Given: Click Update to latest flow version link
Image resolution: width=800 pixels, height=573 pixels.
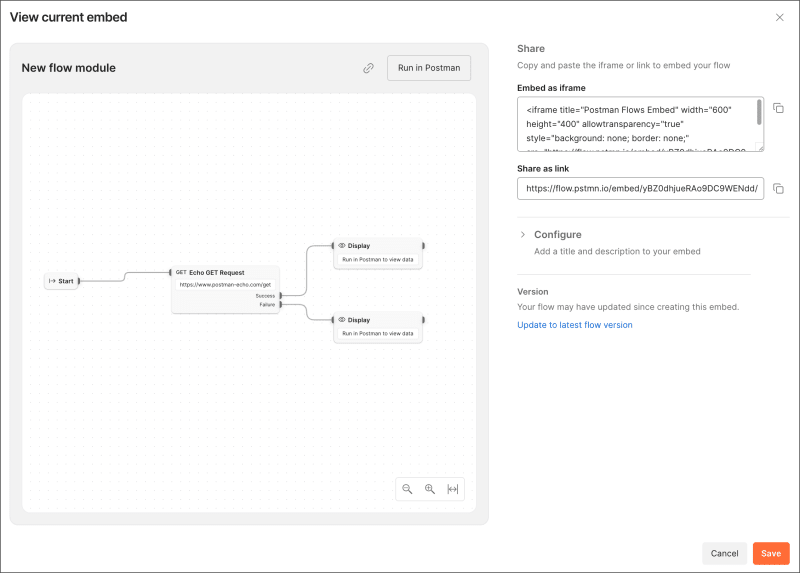Looking at the screenshot, I should pyautogui.click(x=574, y=325).
